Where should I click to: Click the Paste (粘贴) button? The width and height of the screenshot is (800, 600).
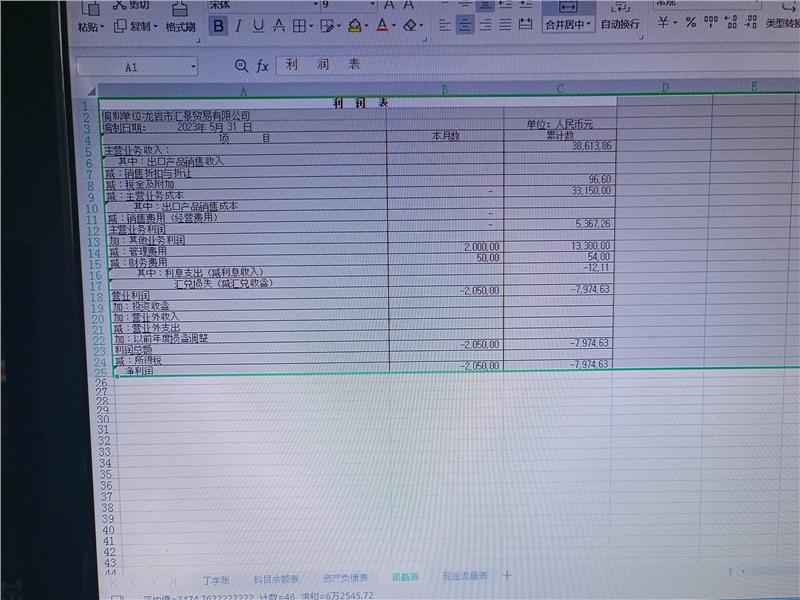coord(90,26)
